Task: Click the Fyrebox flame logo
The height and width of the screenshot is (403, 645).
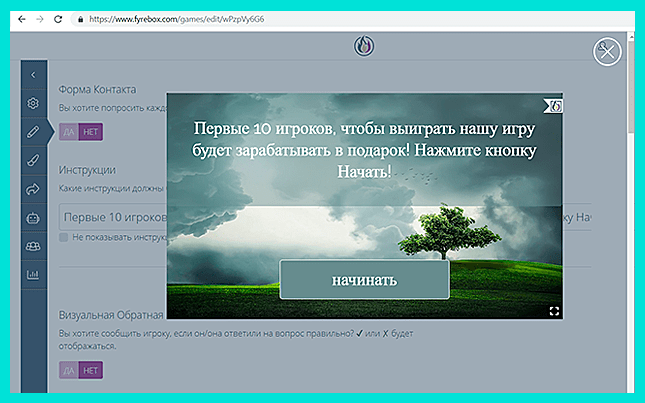Action: pyautogui.click(x=364, y=46)
